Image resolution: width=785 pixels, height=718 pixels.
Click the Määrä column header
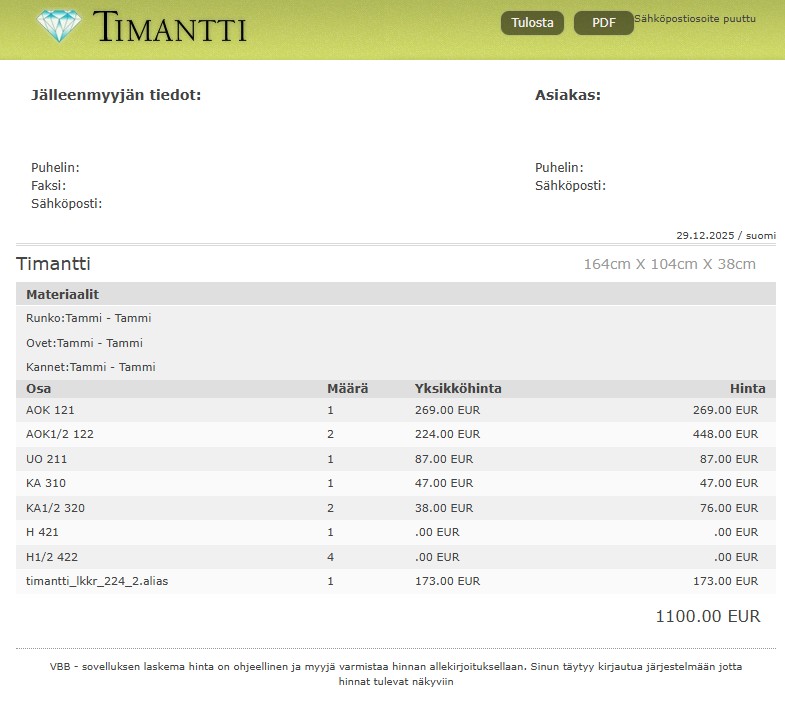tap(347, 389)
